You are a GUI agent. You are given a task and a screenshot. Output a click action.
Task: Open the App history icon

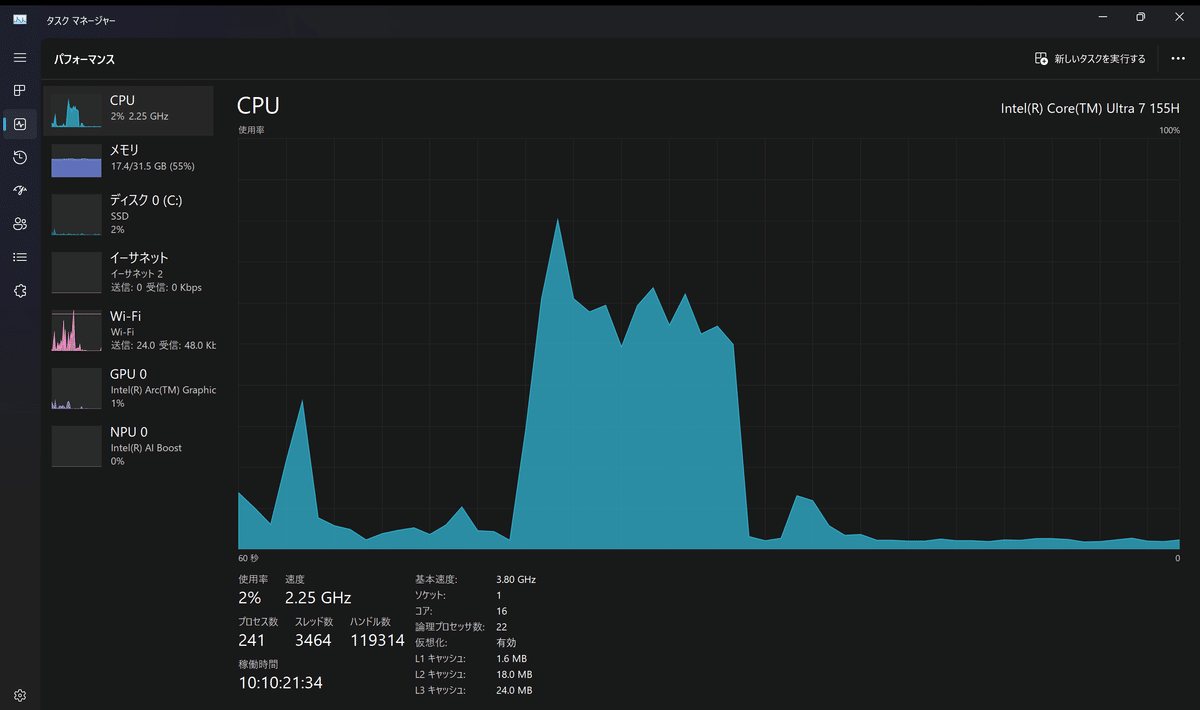pyautogui.click(x=20, y=157)
